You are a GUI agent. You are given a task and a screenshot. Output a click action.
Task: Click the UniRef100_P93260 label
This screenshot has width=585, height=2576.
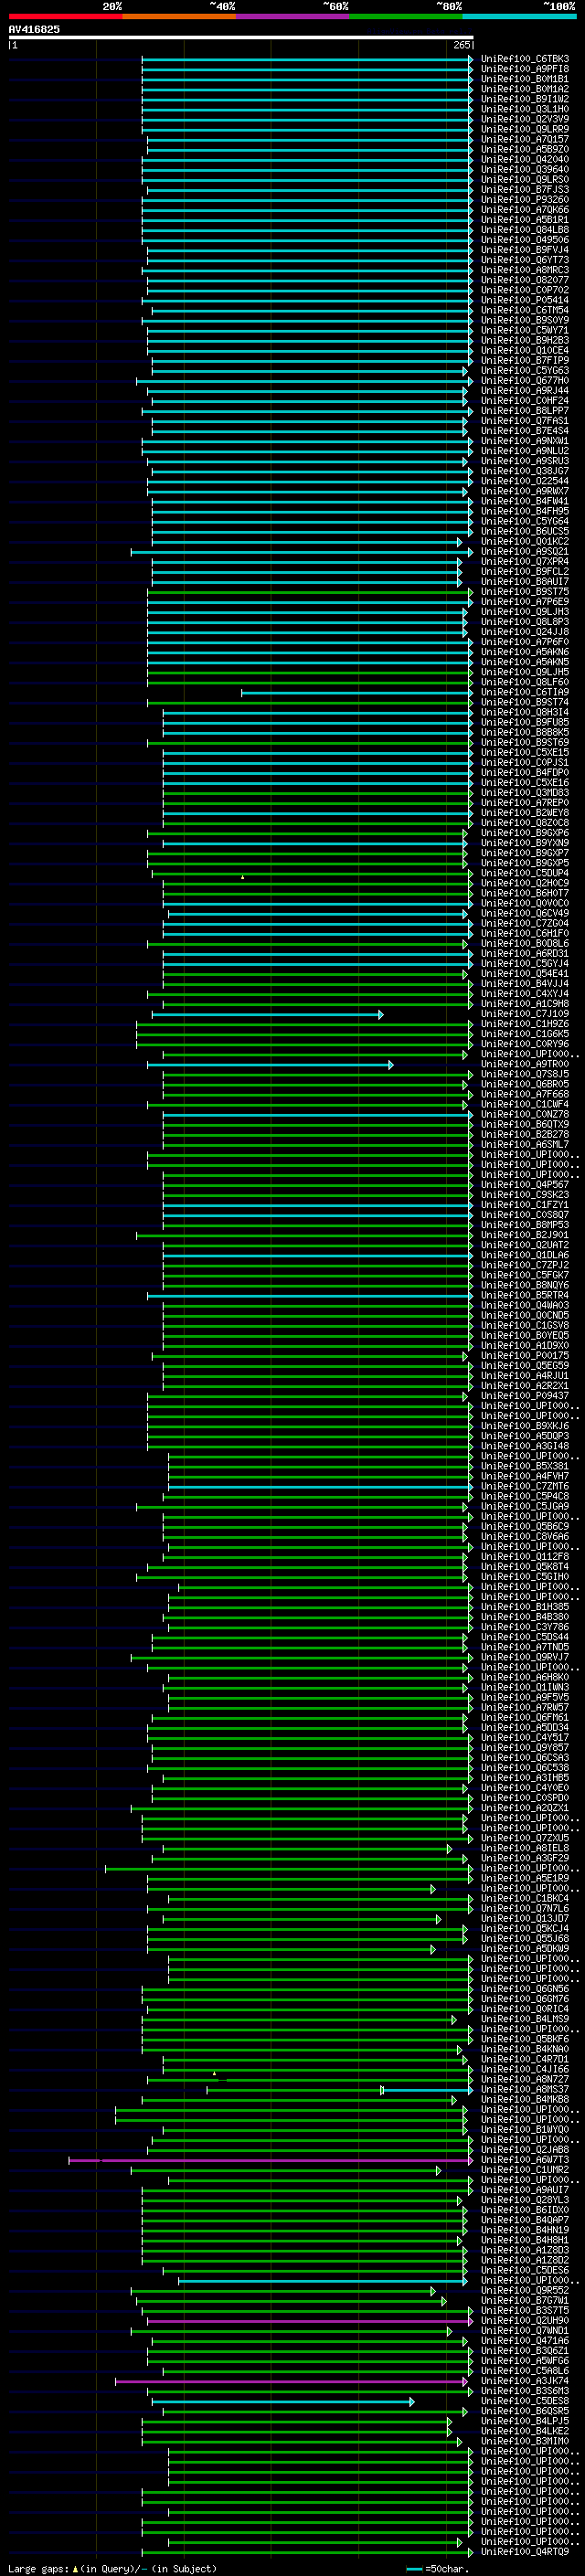coord(525,199)
